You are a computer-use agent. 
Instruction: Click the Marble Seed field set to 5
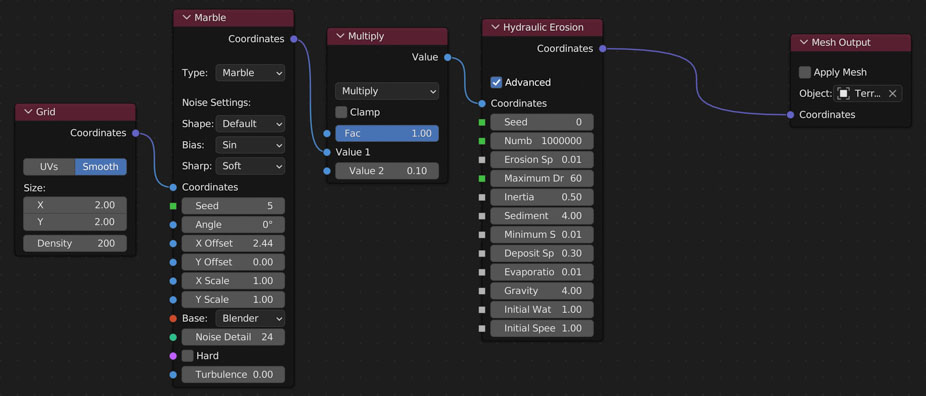click(x=233, y=206)
